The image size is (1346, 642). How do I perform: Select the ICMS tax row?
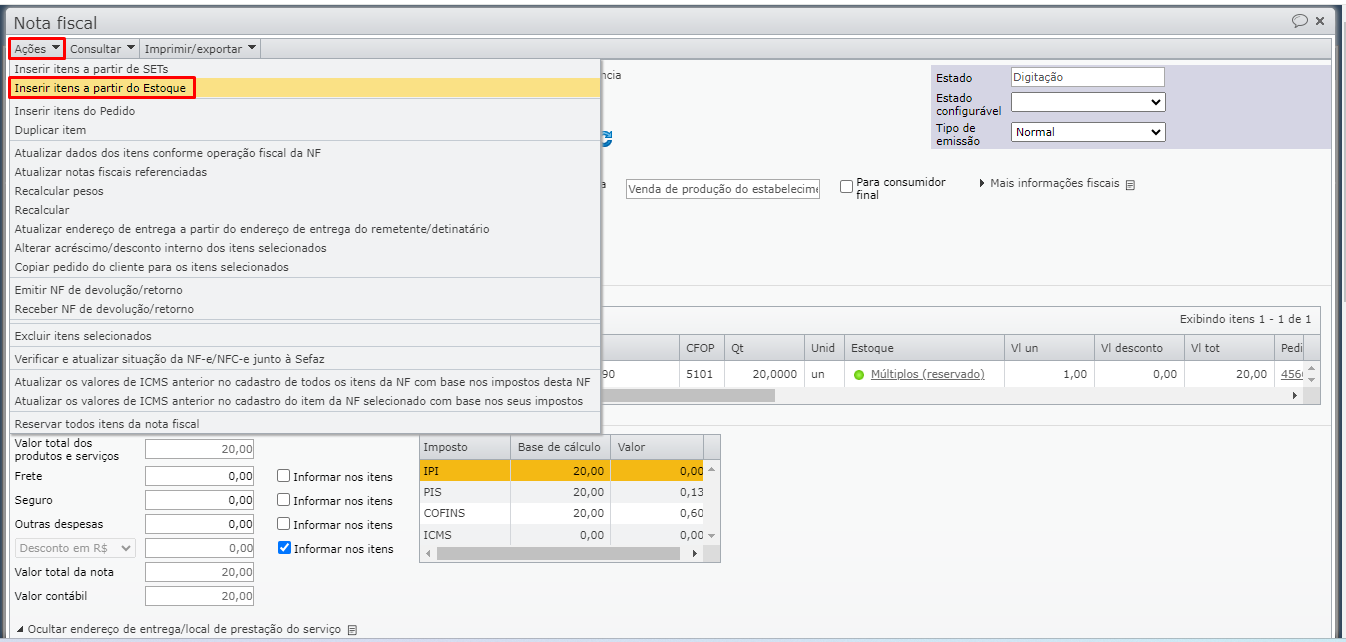tap(562, 535)
